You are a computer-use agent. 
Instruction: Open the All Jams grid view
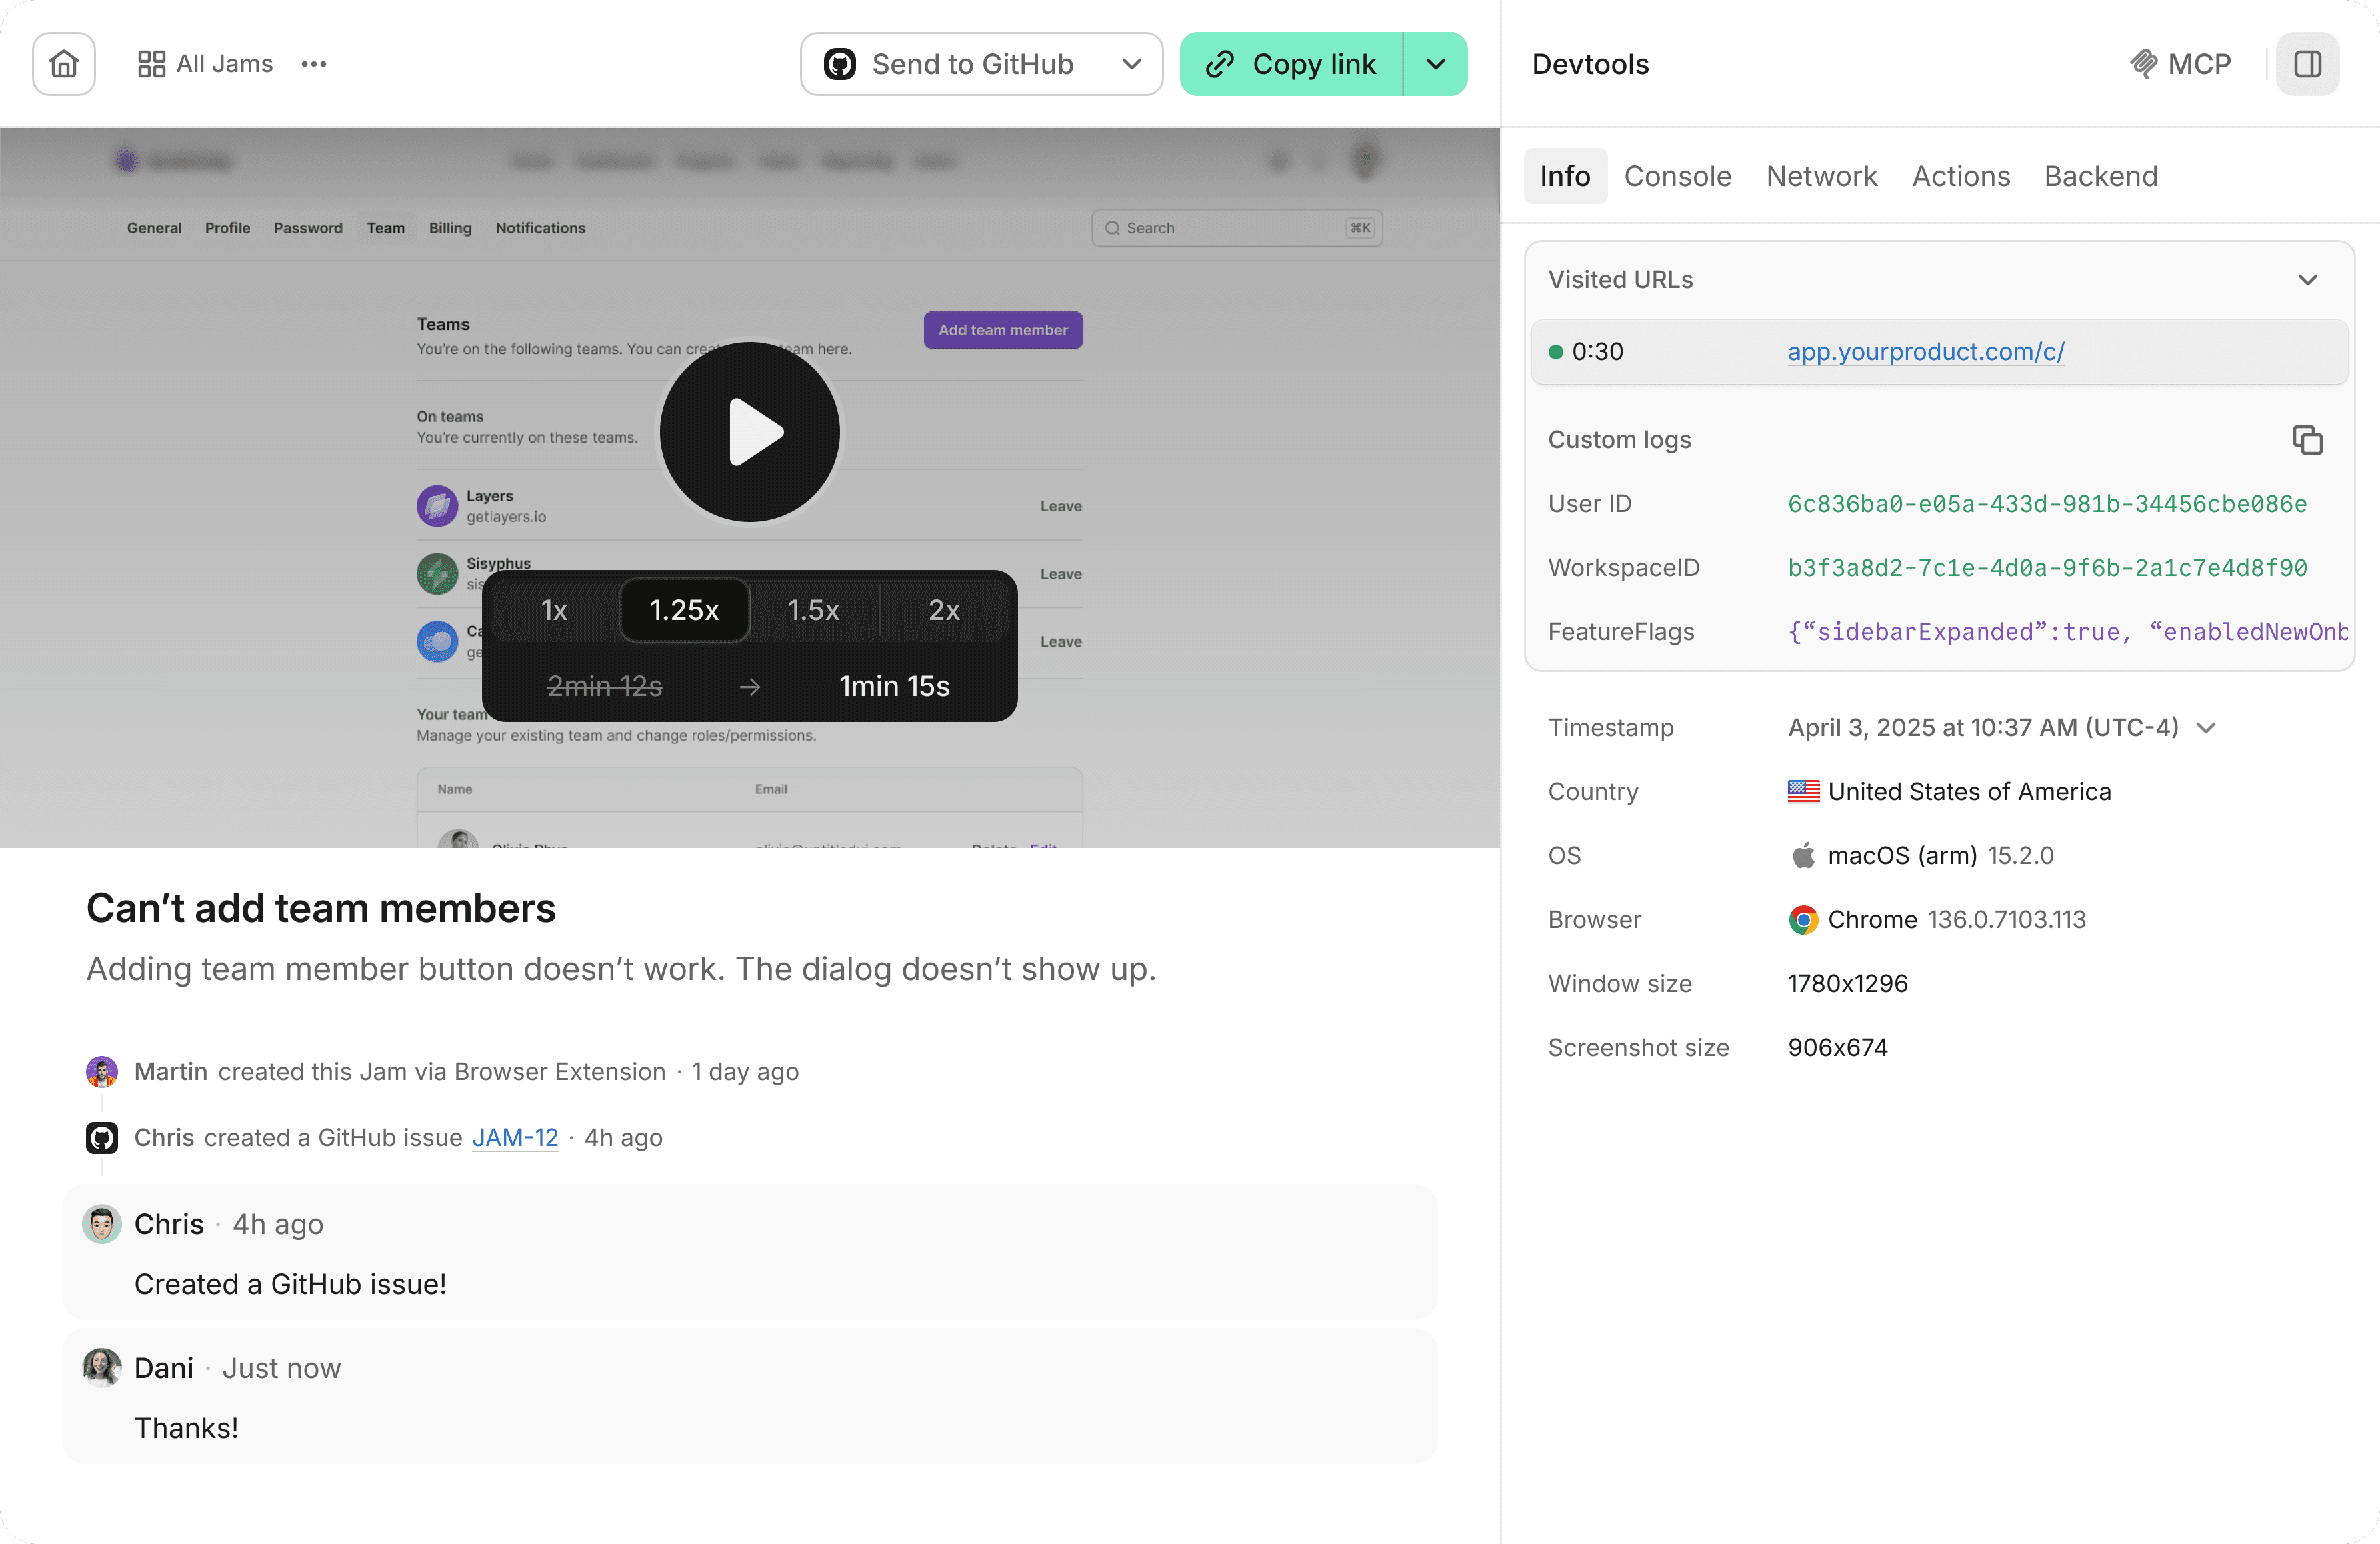205,64
